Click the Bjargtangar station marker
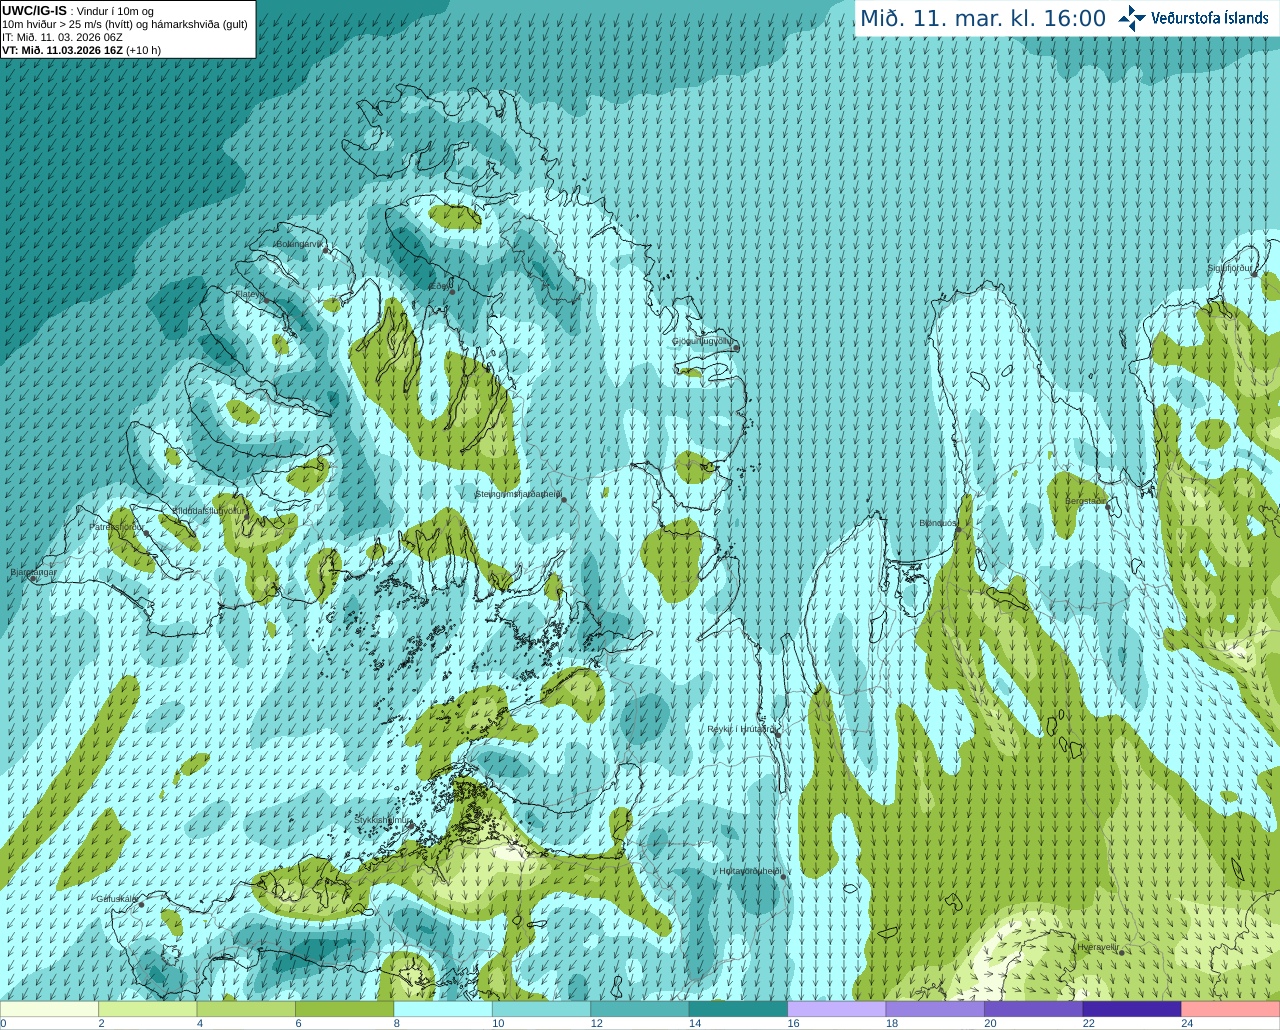This screenshot has height=1030, width=1280. click(33, 578)
